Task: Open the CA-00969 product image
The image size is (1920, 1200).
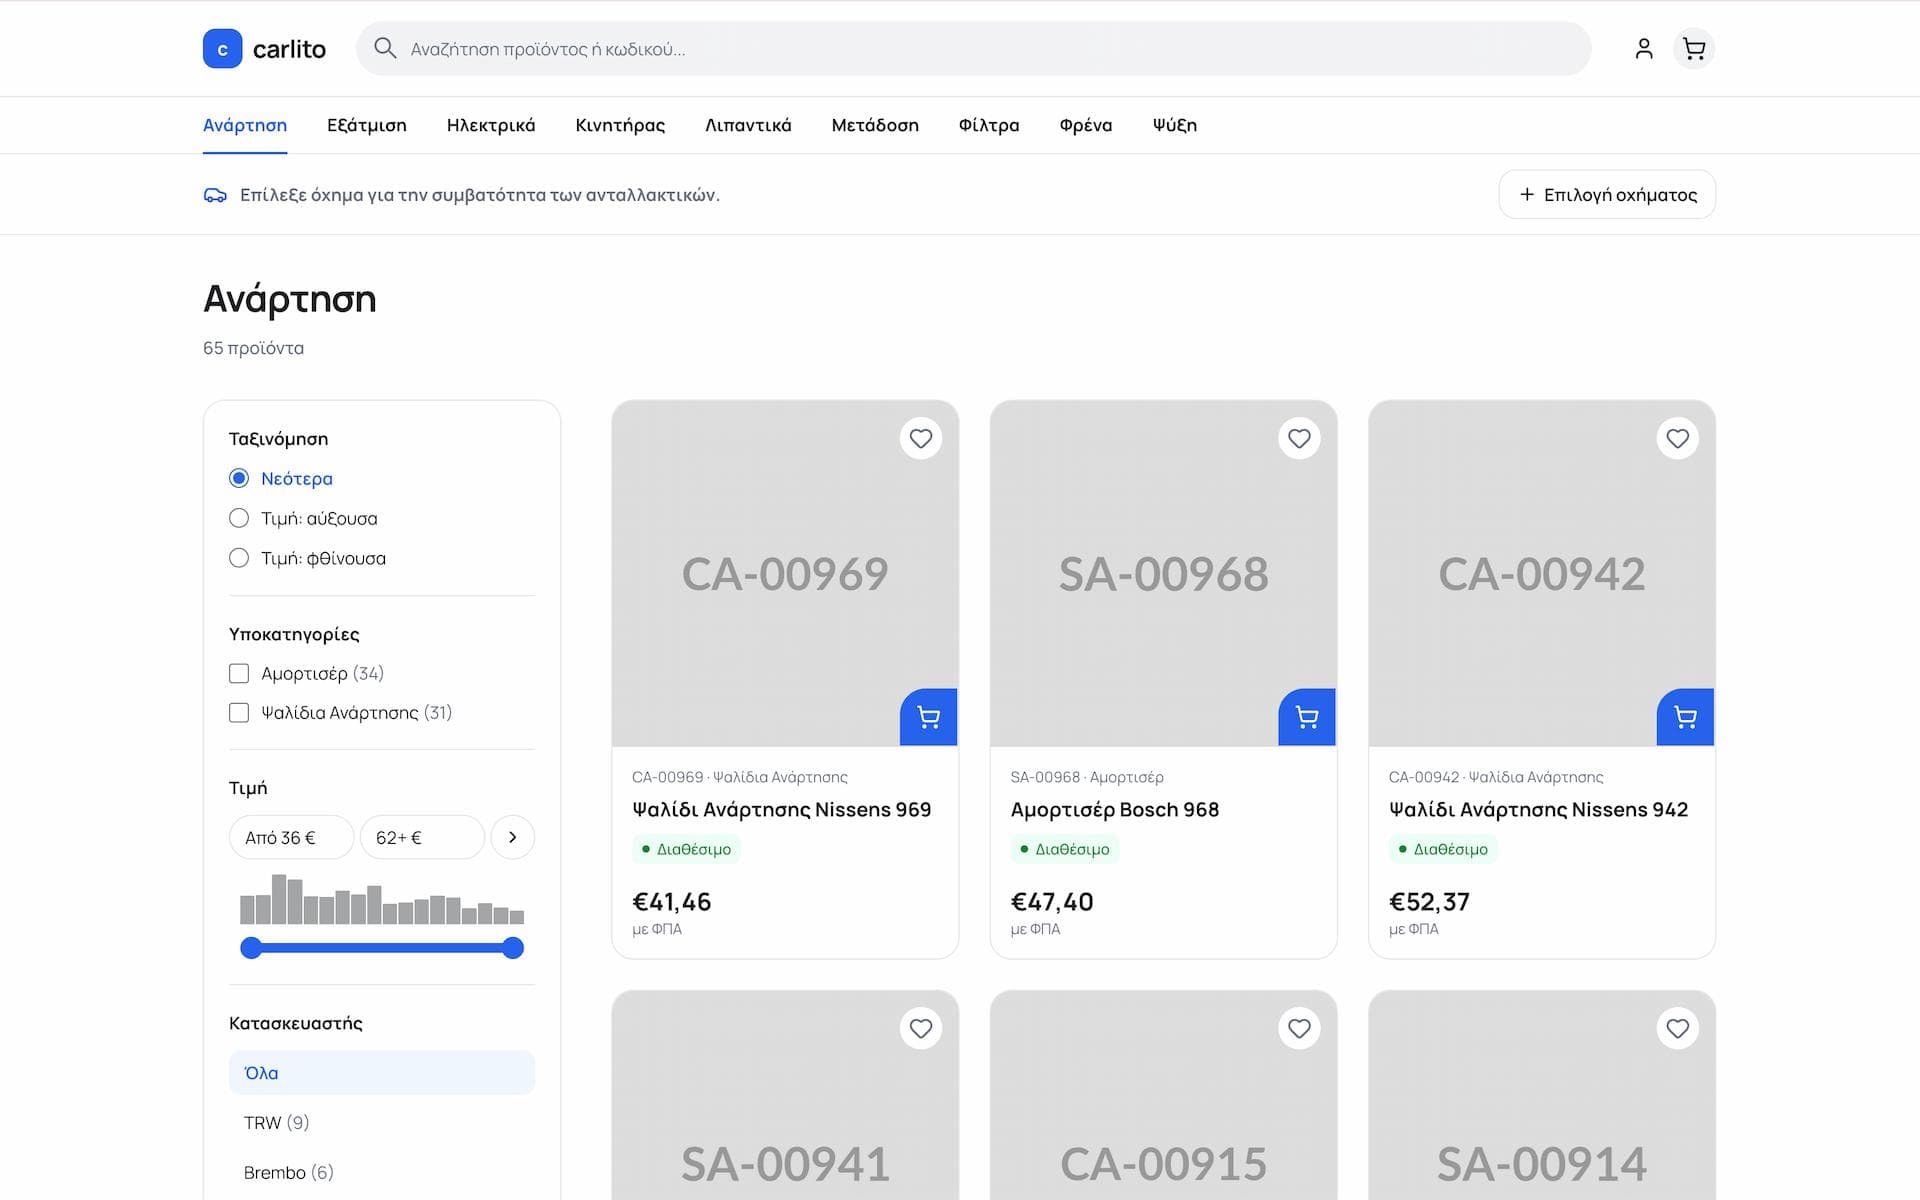Action: pyautogui.click(x=785, y=573)
